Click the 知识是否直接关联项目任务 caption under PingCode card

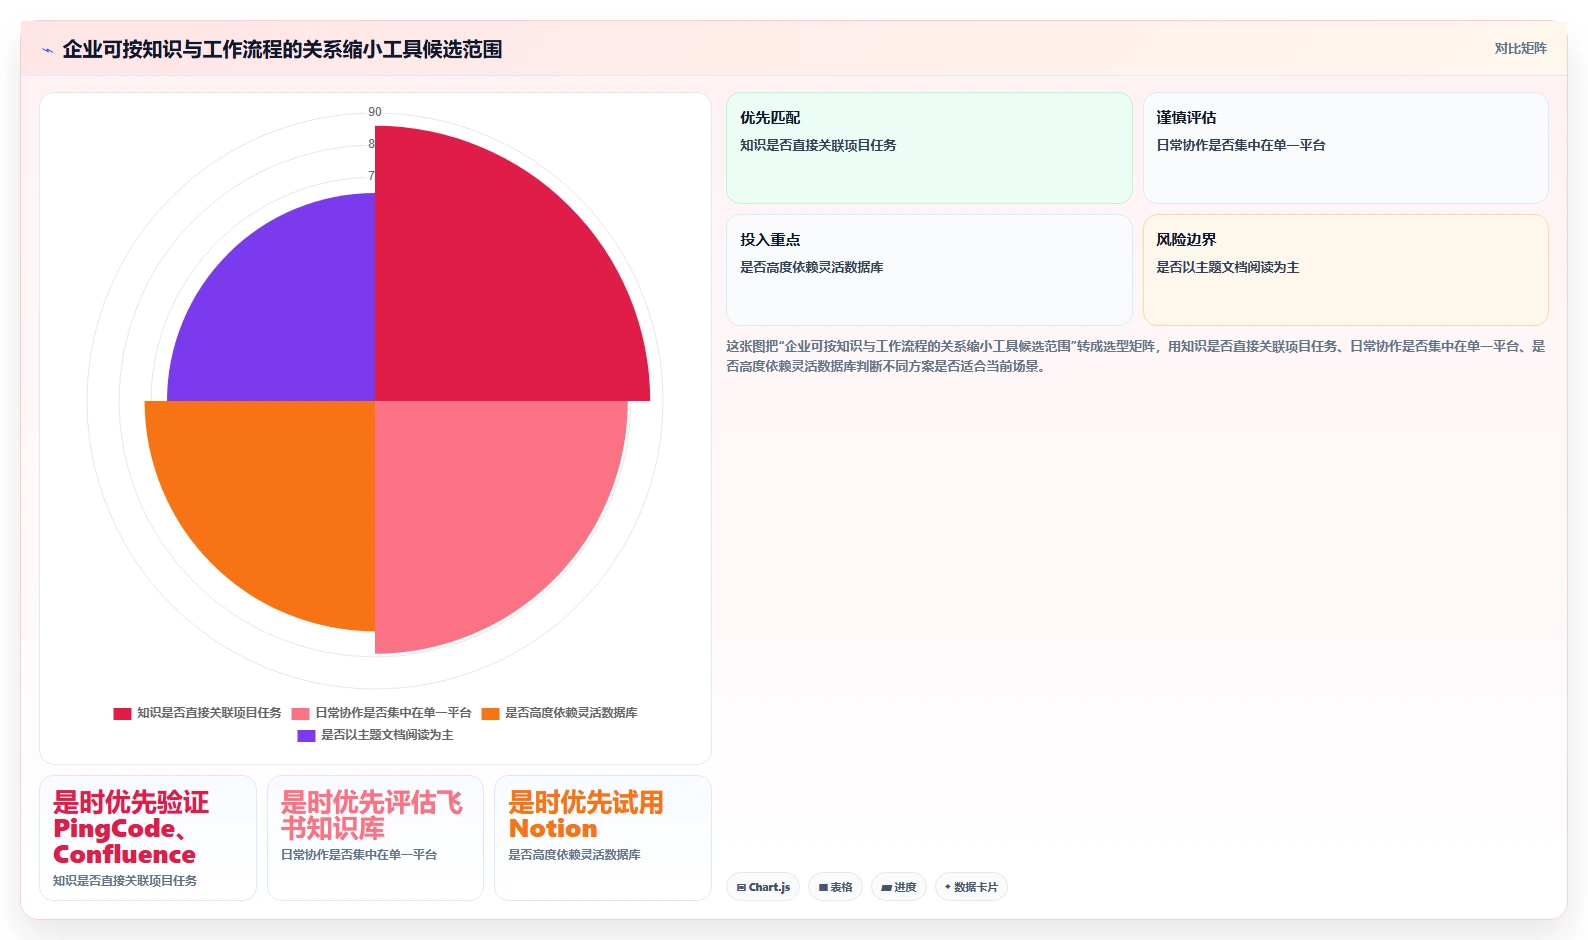click(x=125, y=881)
